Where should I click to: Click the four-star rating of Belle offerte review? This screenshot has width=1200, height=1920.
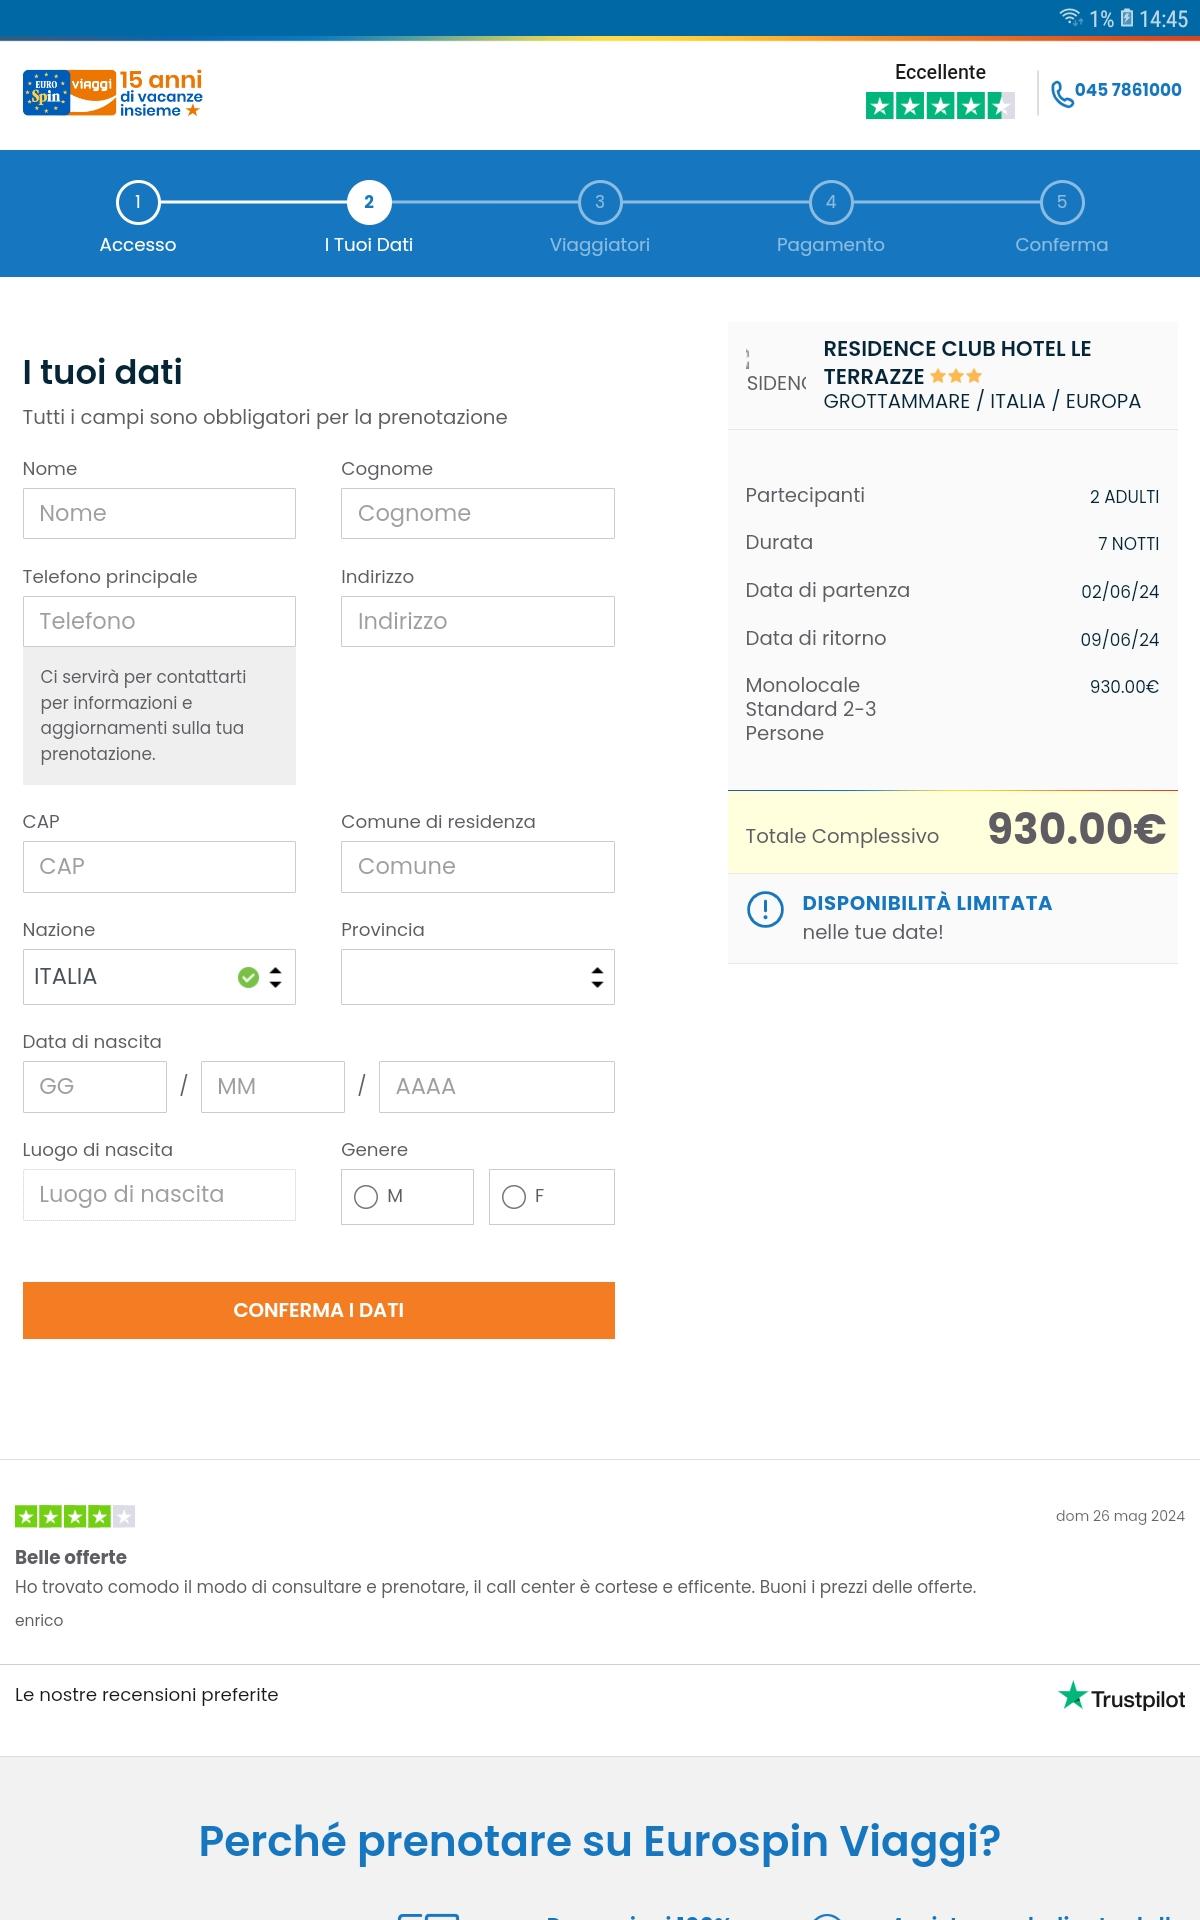[x=75, y=1517]
